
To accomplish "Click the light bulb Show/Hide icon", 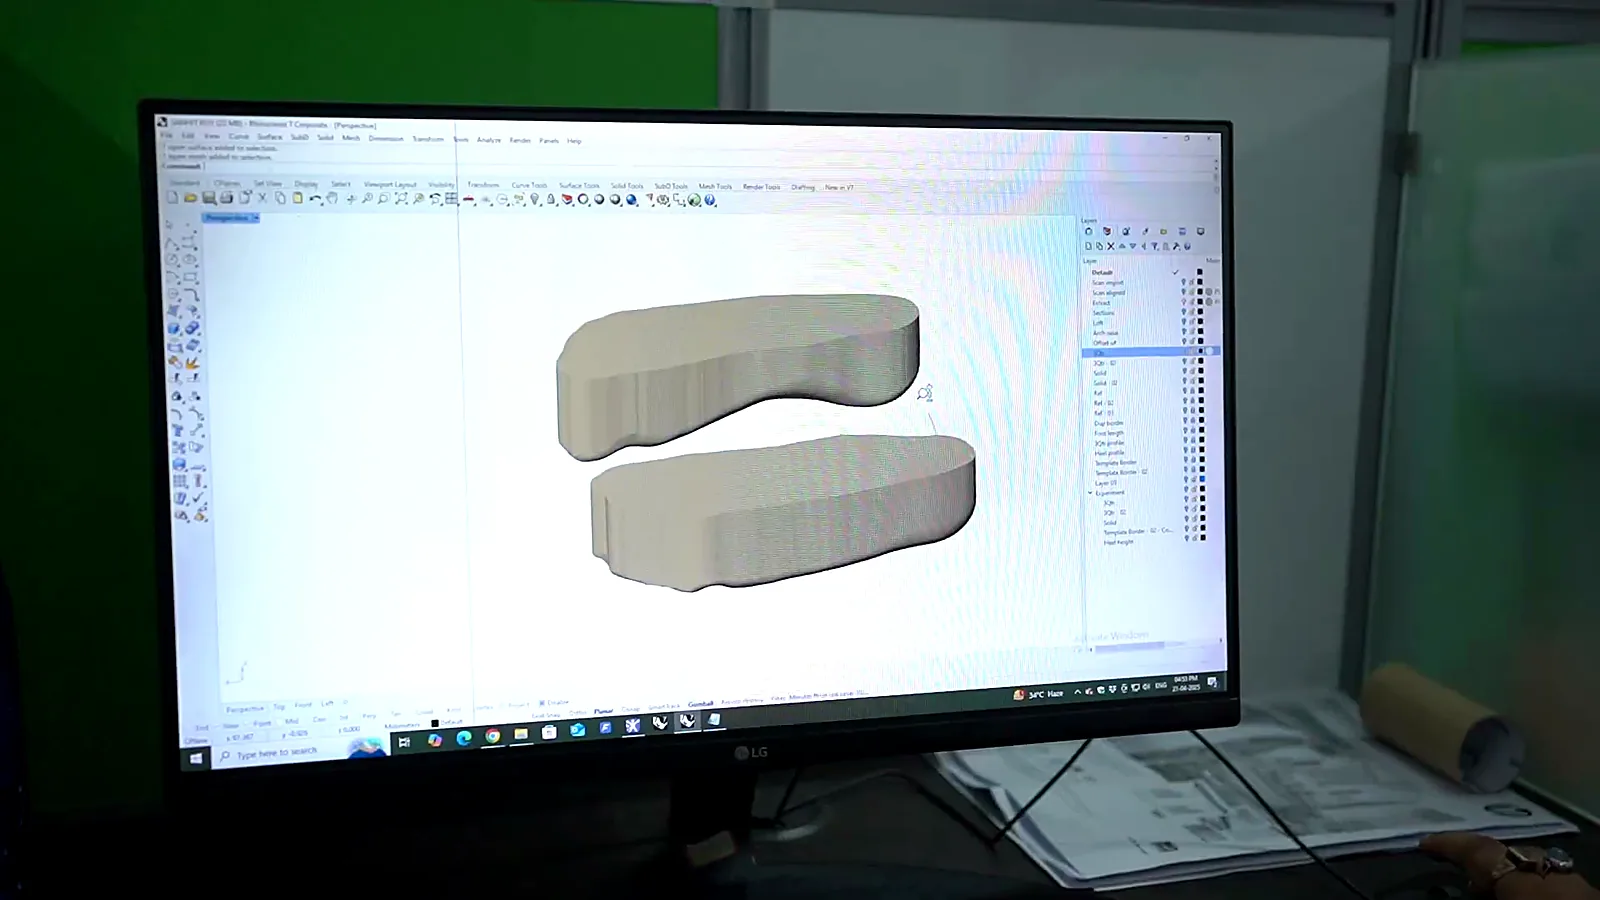I will [x=534, y=199].
